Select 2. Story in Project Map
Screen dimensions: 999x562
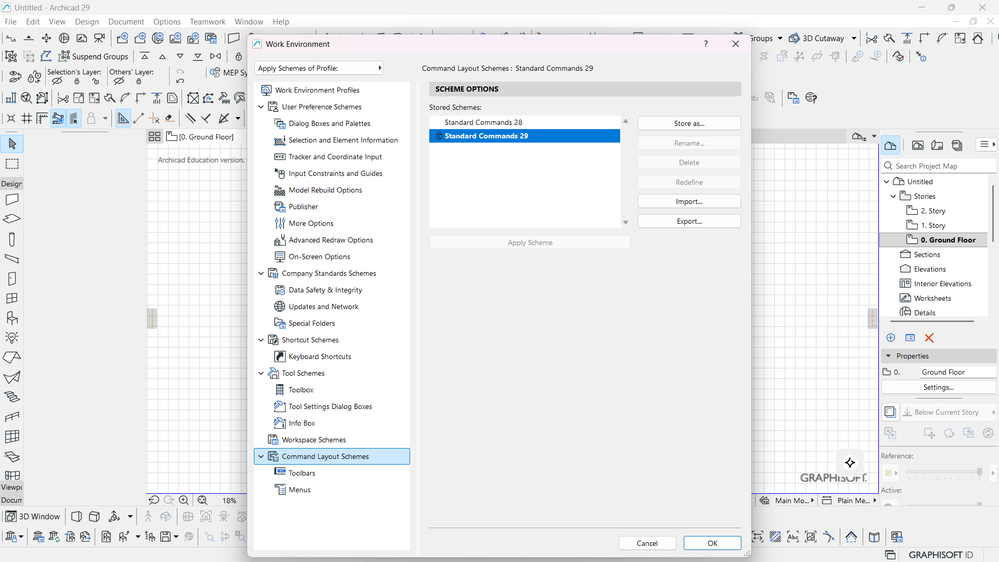pos(933,211)
